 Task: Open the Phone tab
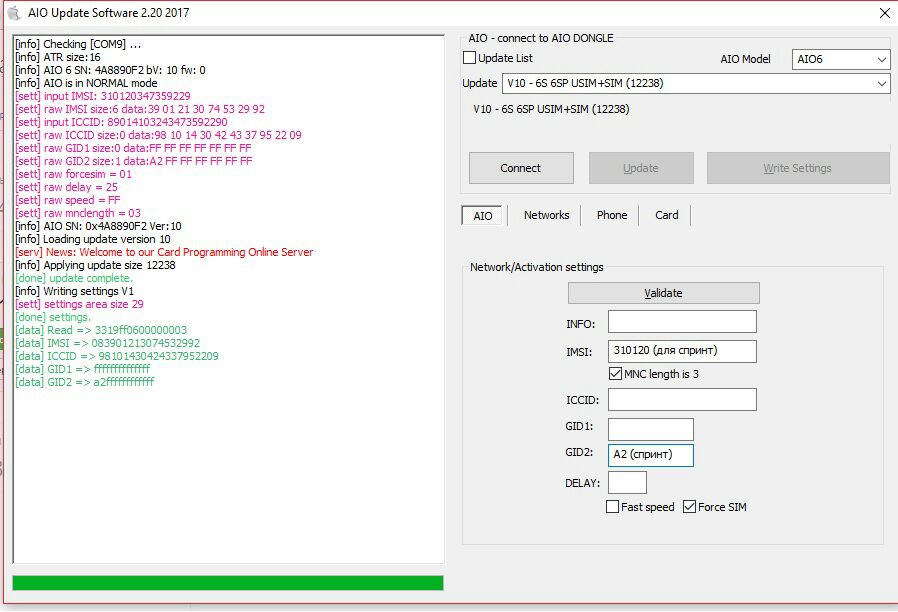coord(612,215)
